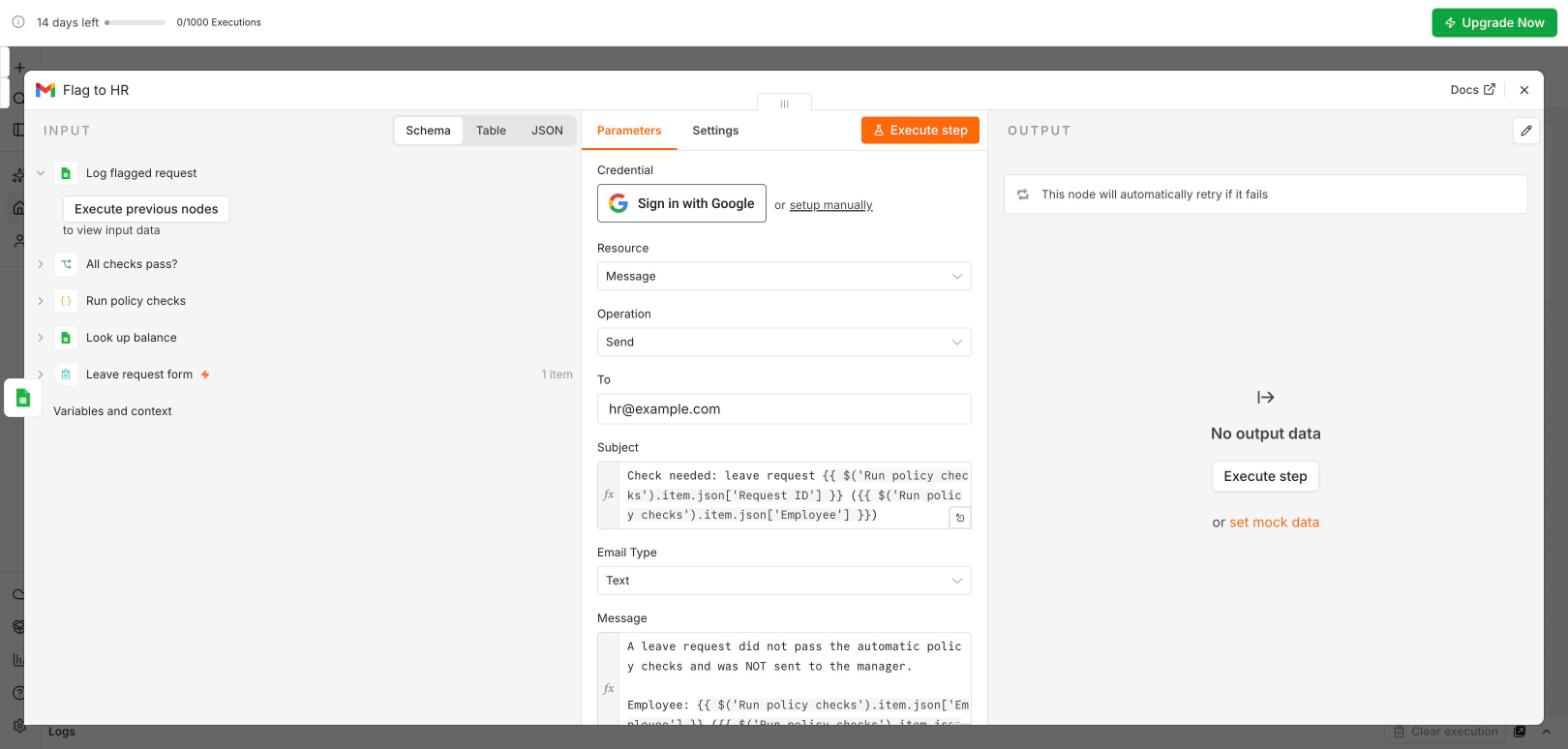
Task: Collapse the Log flagged request node
Action: pyautogui.click(x=41, y=173)
